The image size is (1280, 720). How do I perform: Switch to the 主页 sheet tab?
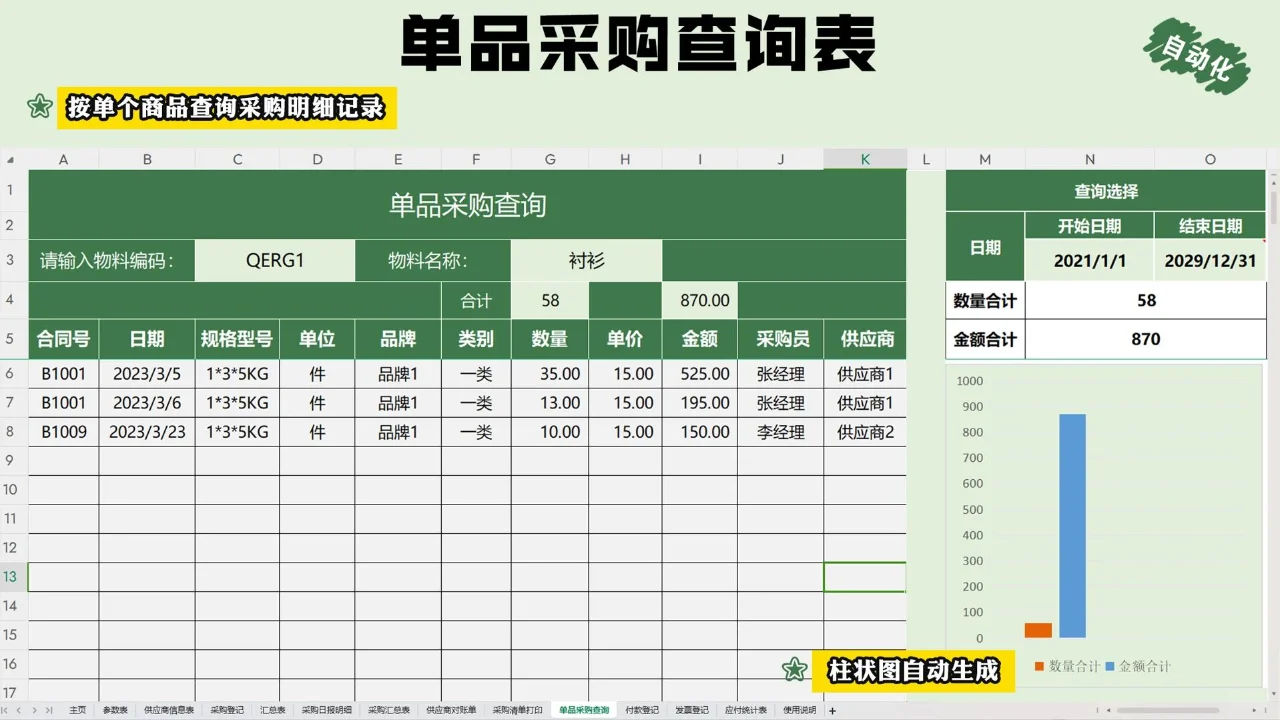[x=78, y=709]
